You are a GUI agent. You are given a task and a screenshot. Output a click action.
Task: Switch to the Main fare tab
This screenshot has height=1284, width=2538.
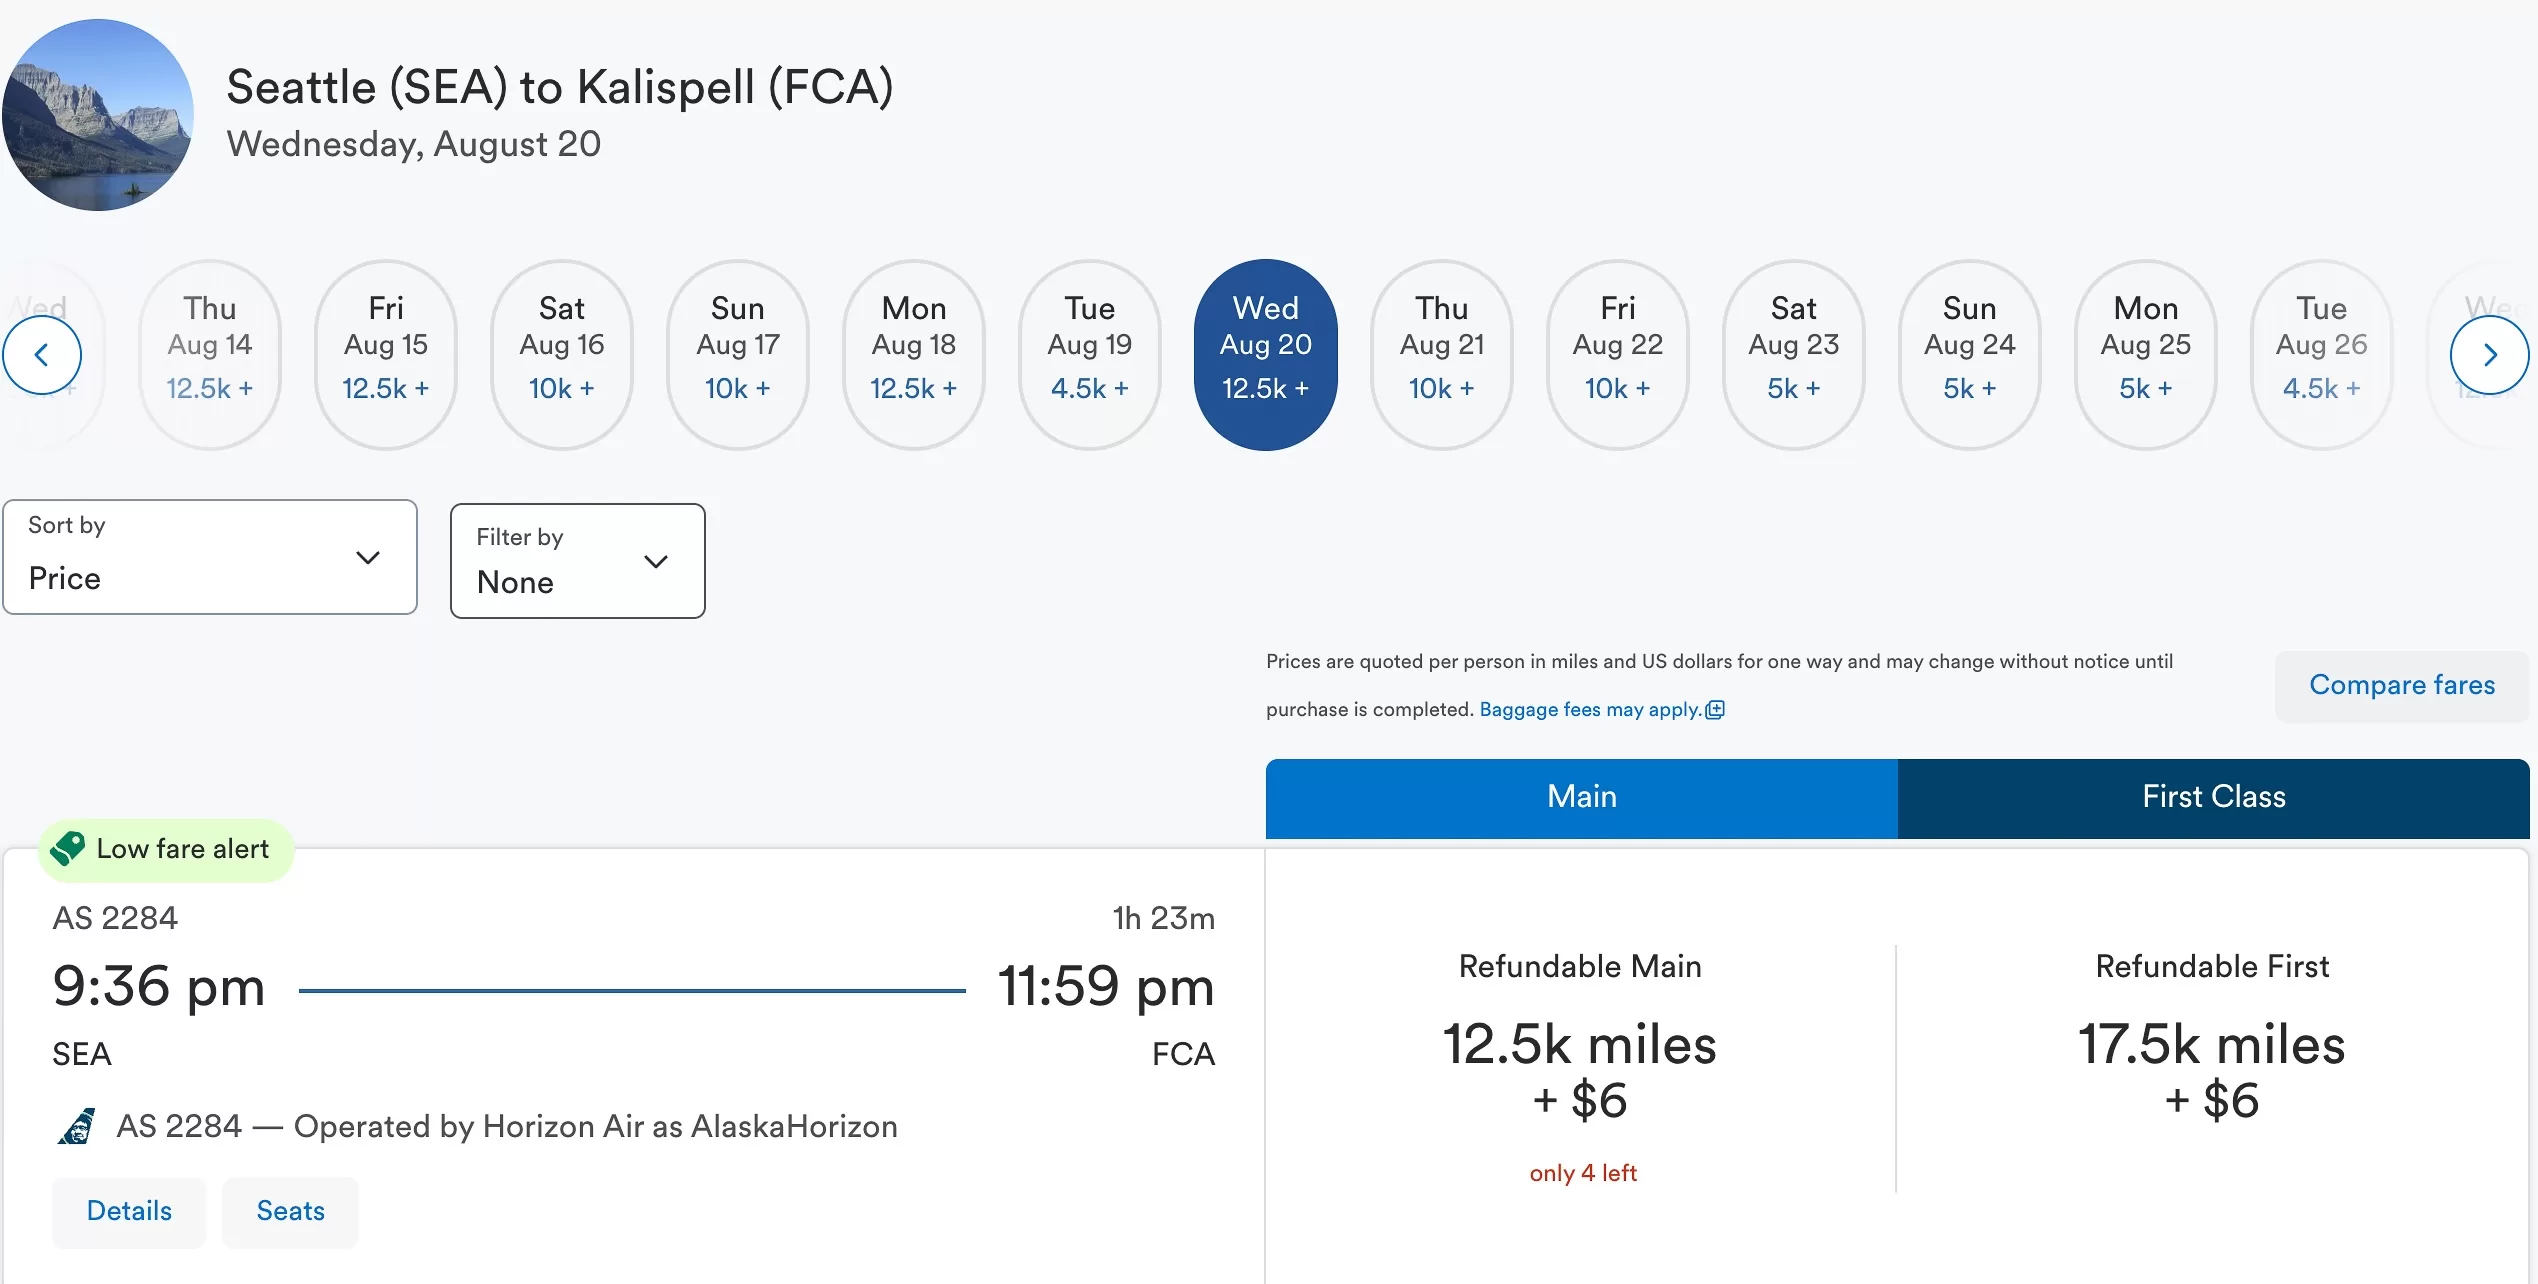pyautogui.click(x=1581, y=797)
